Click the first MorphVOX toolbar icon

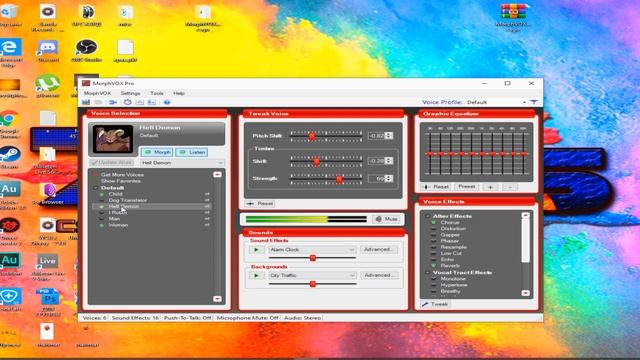click(86, 102)
